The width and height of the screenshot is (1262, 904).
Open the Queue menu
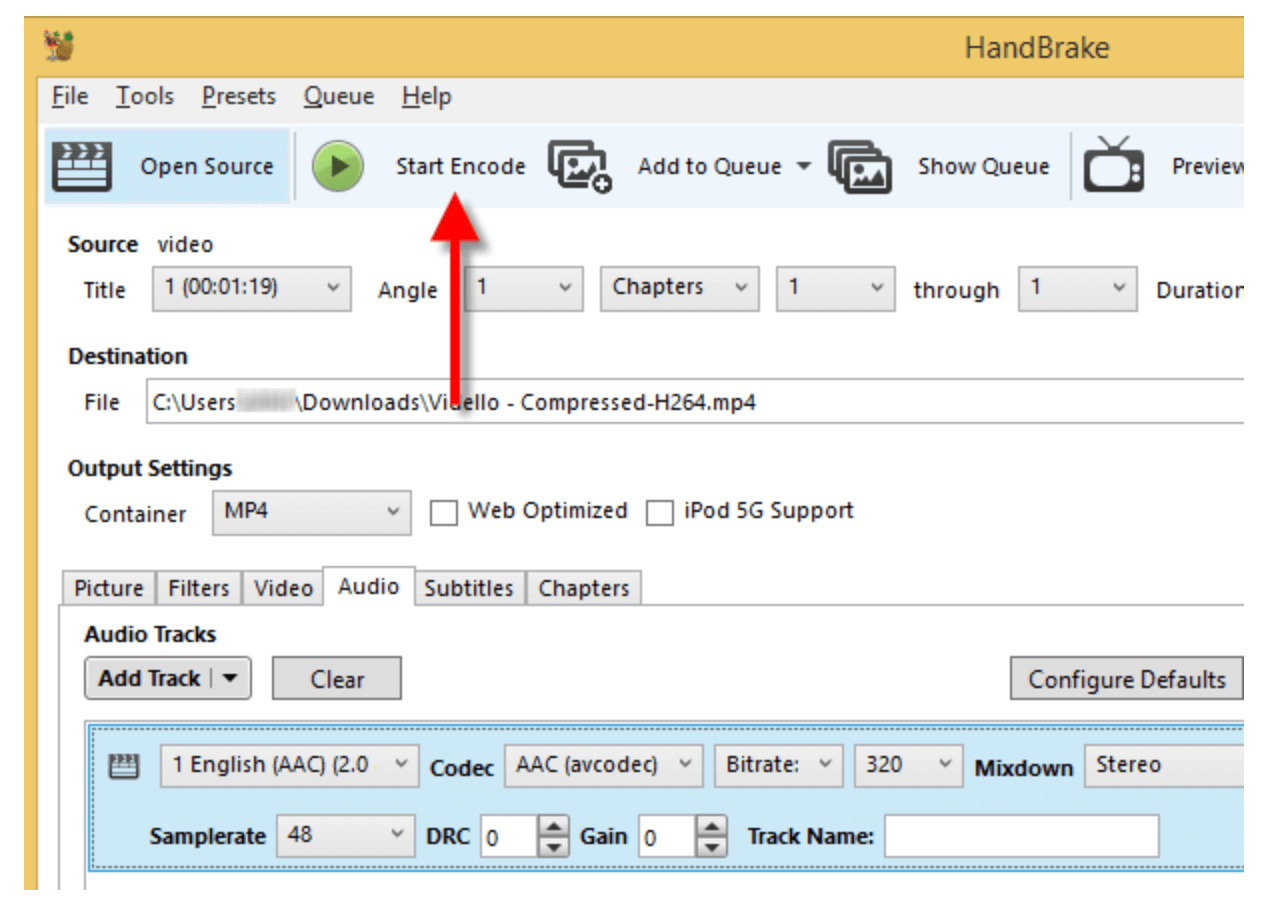tap(339, 96)
